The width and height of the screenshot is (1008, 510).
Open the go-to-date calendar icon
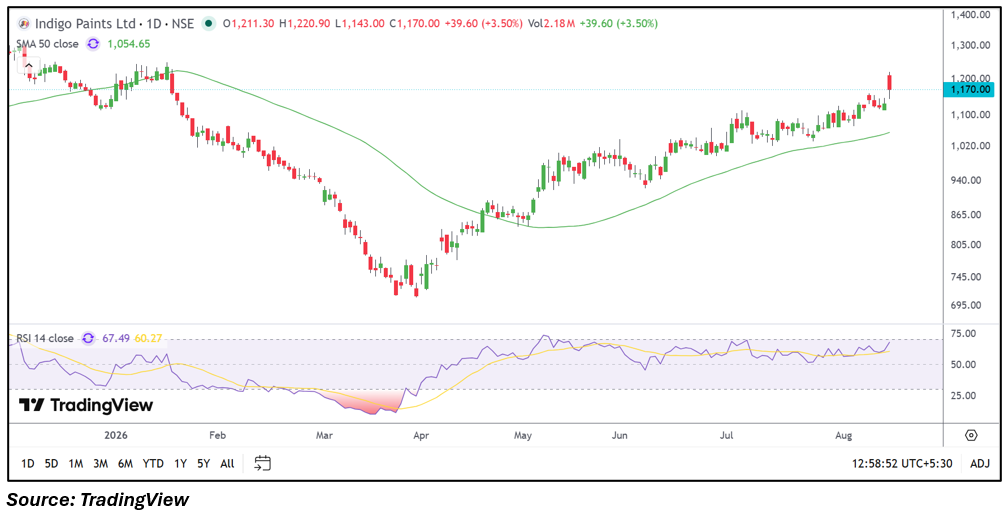(262, 462)
